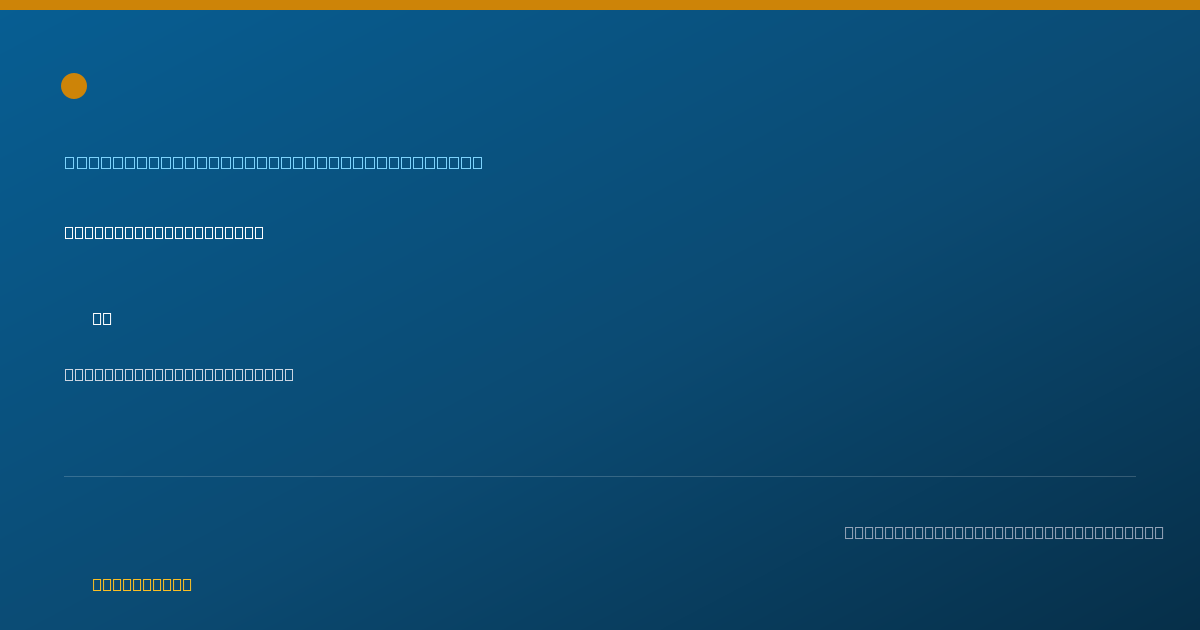This screenshot has height=630, width=1200.
Task: Click the light blue text line
Action: pos(274,162)
